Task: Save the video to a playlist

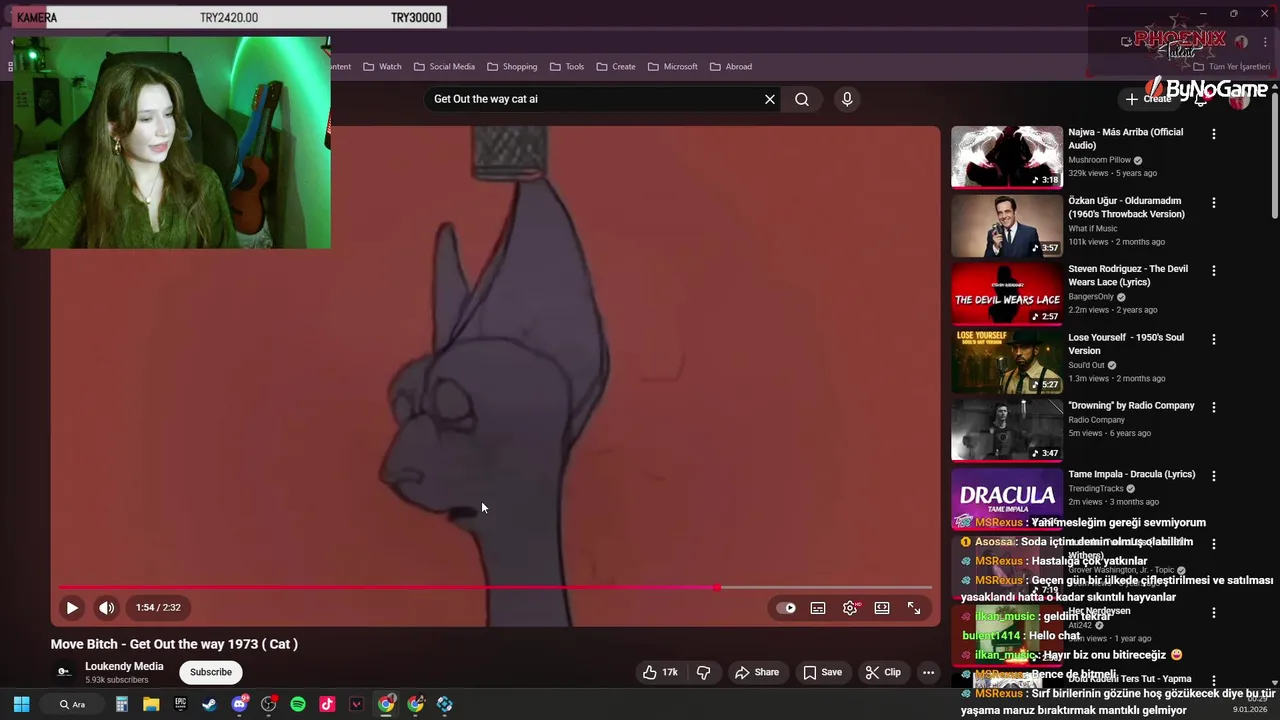Action: pyautogui.click(x=823, y=672)
